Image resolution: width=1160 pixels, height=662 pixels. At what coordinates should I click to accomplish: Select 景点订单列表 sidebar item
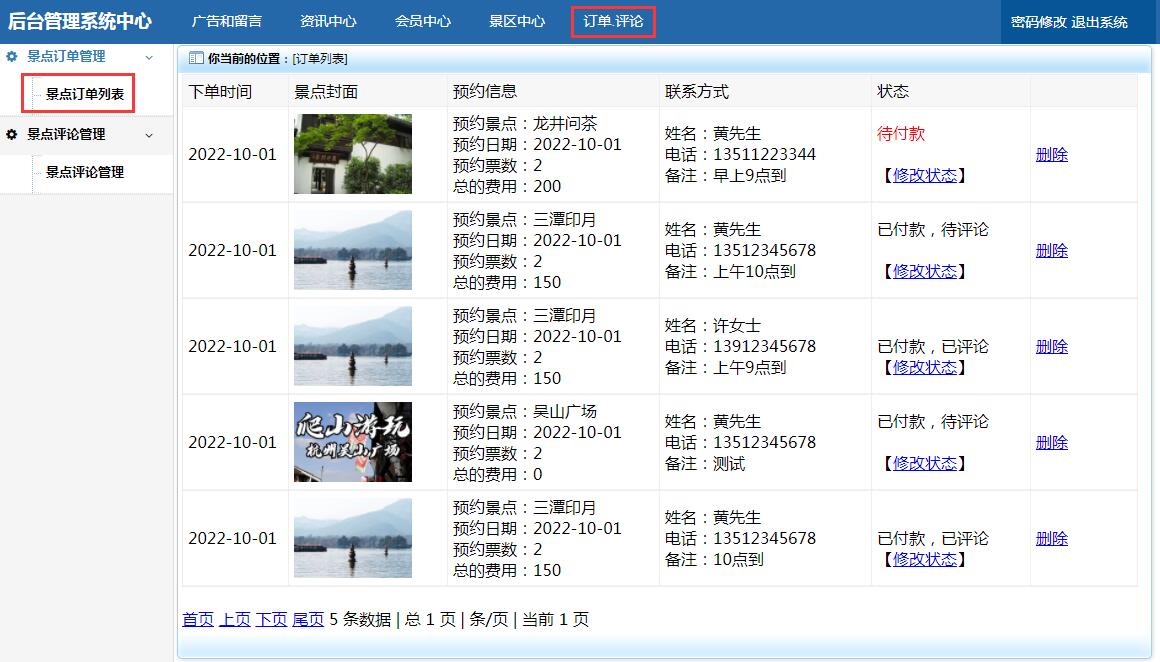84,94
